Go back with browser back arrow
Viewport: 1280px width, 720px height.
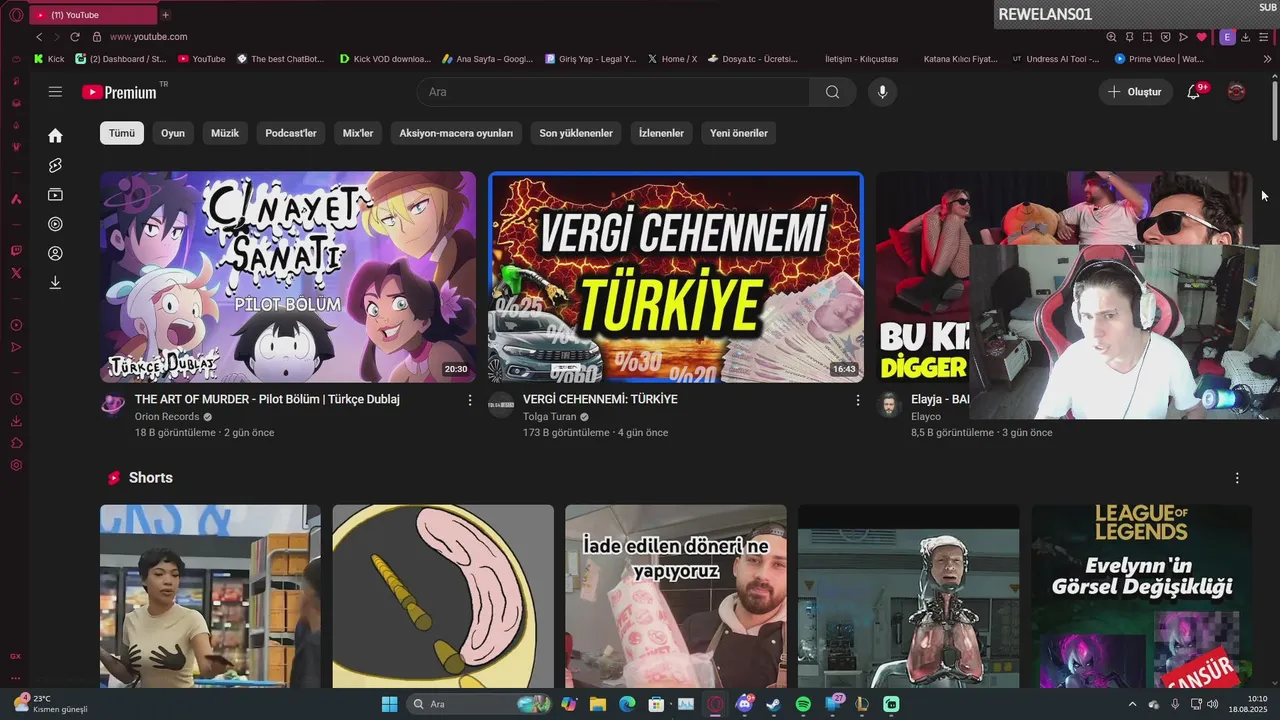click(39, 37)
